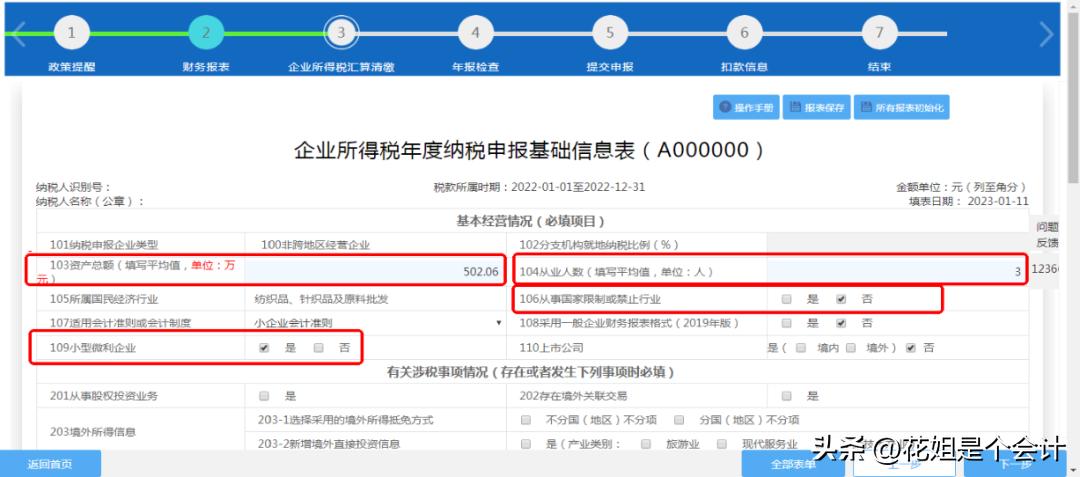Click the 104从业人数 input field
Image resolution: width=1080 pixels, height=477 pixels.
(x=897, y=271)
